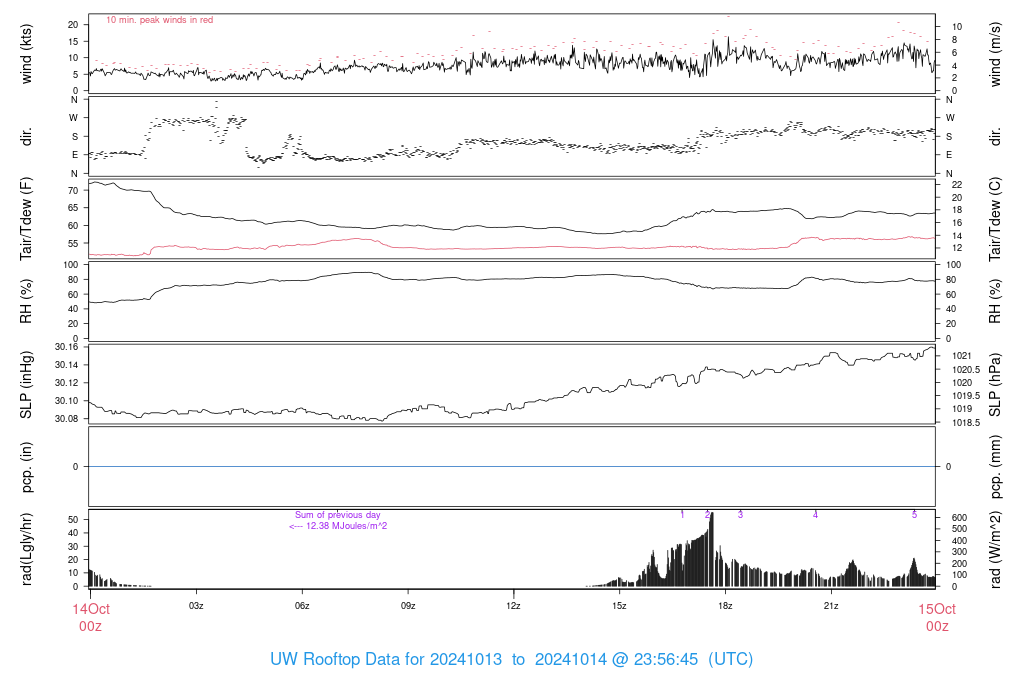Click the 06z time axis tick label
Screen dimensions: 1024x700
[x=302, y=606]
